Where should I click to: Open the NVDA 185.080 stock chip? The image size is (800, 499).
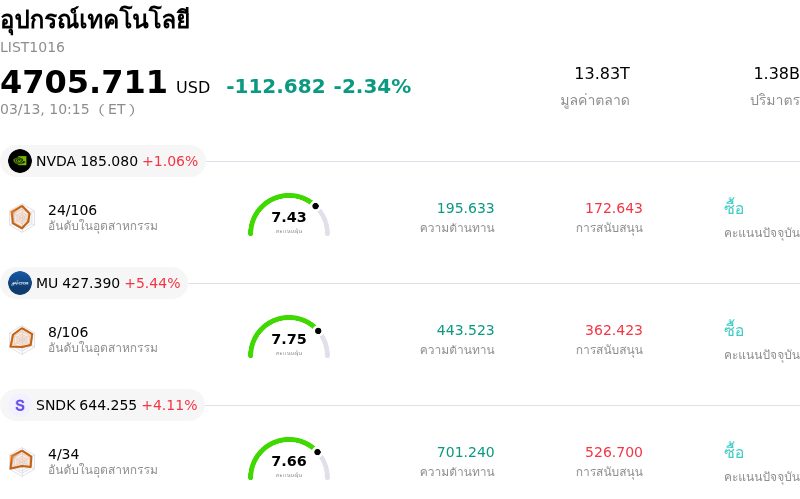point(104,161)
